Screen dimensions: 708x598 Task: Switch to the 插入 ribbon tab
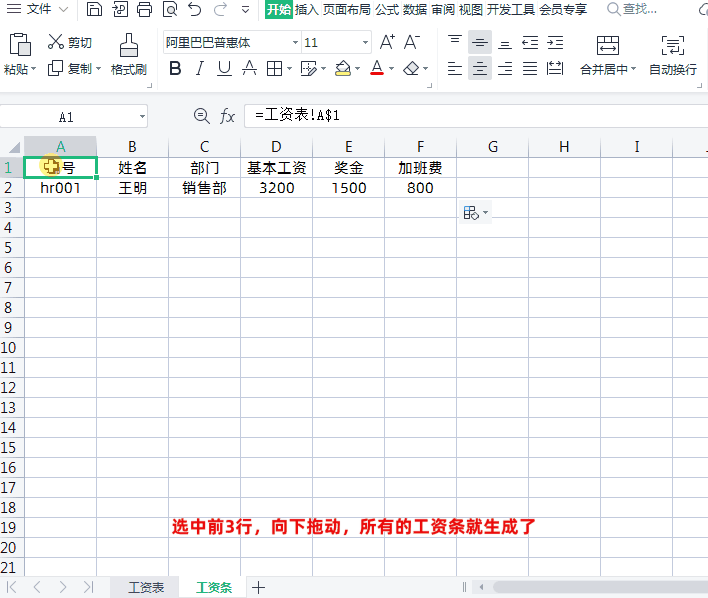[307, 9]
